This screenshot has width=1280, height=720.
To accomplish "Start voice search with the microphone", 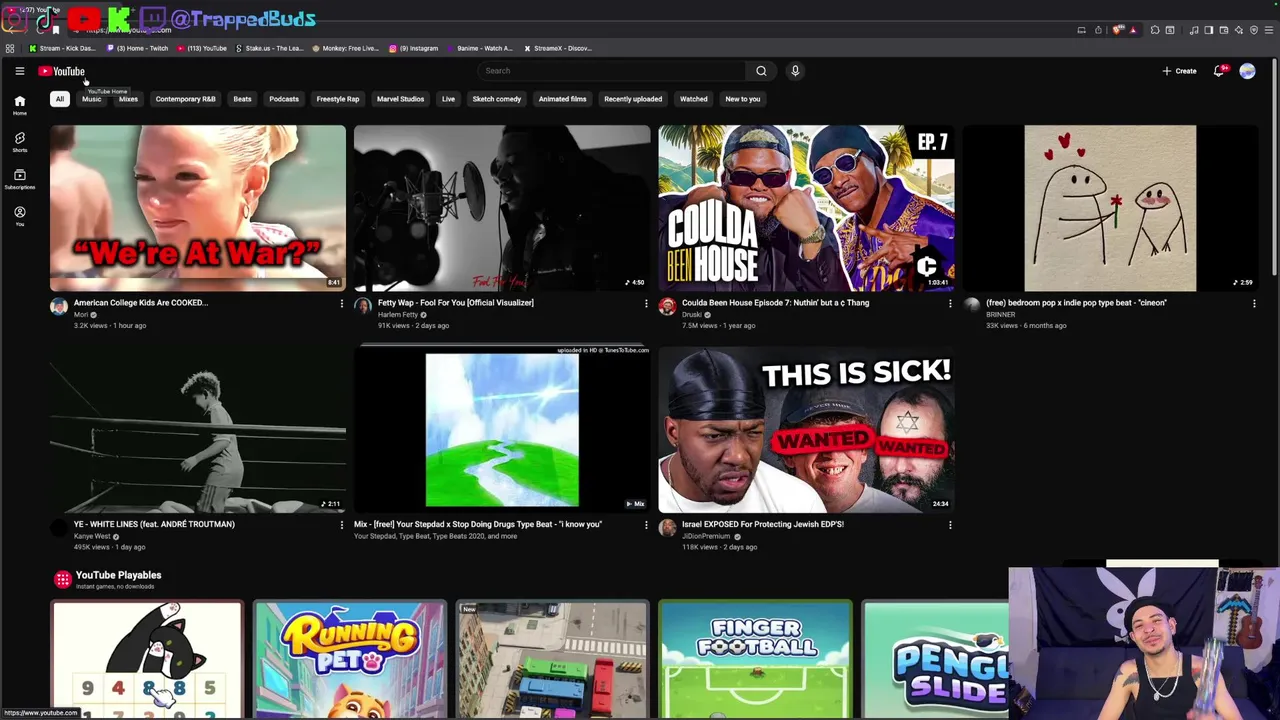I will coord(795,71).
